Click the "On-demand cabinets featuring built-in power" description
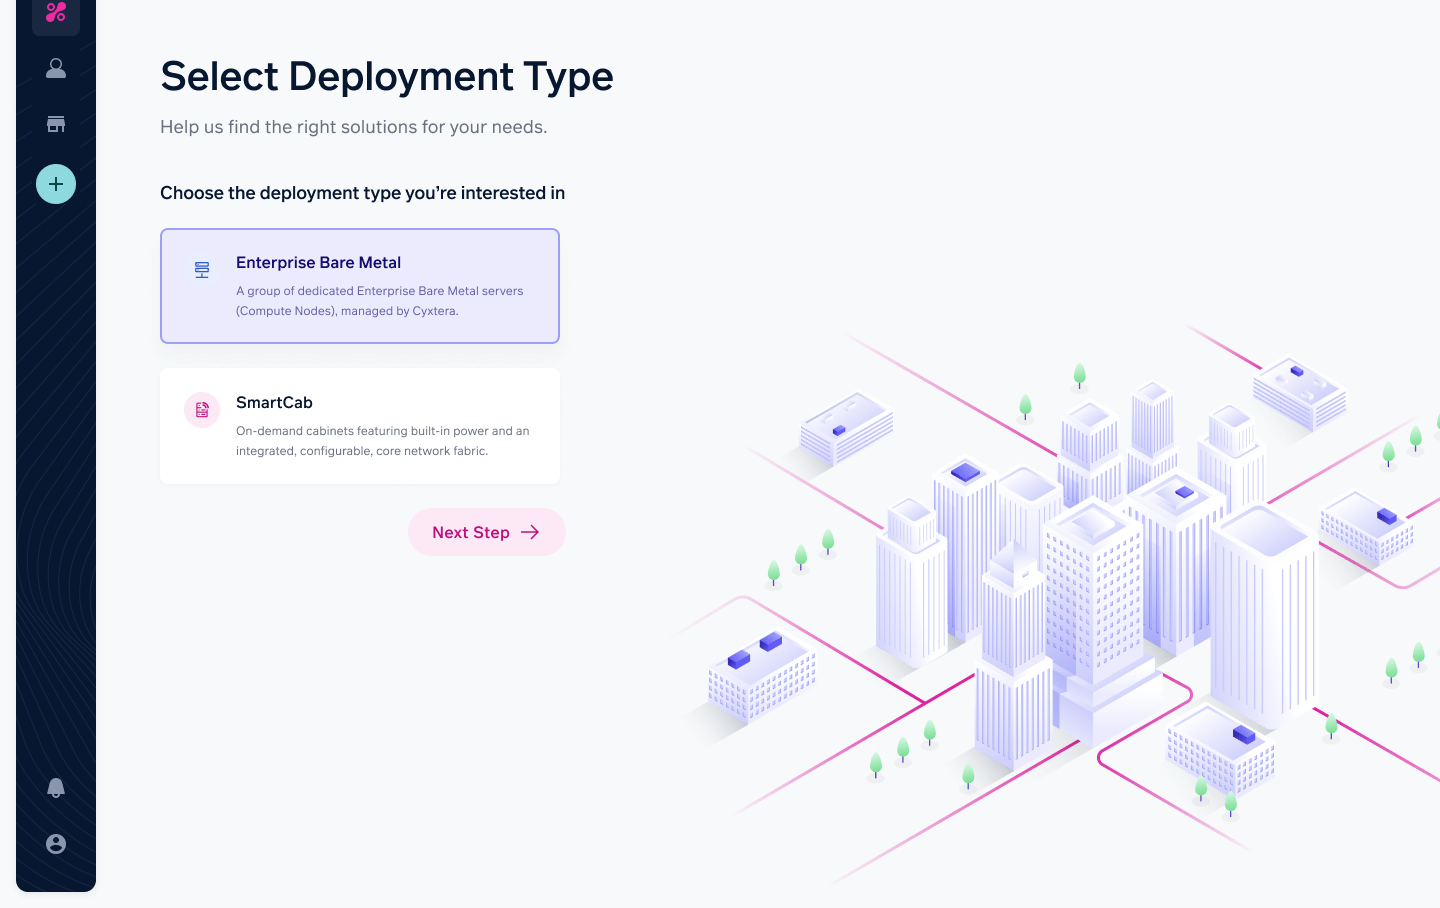This screenshot has width=1440, height=908. 383,441
